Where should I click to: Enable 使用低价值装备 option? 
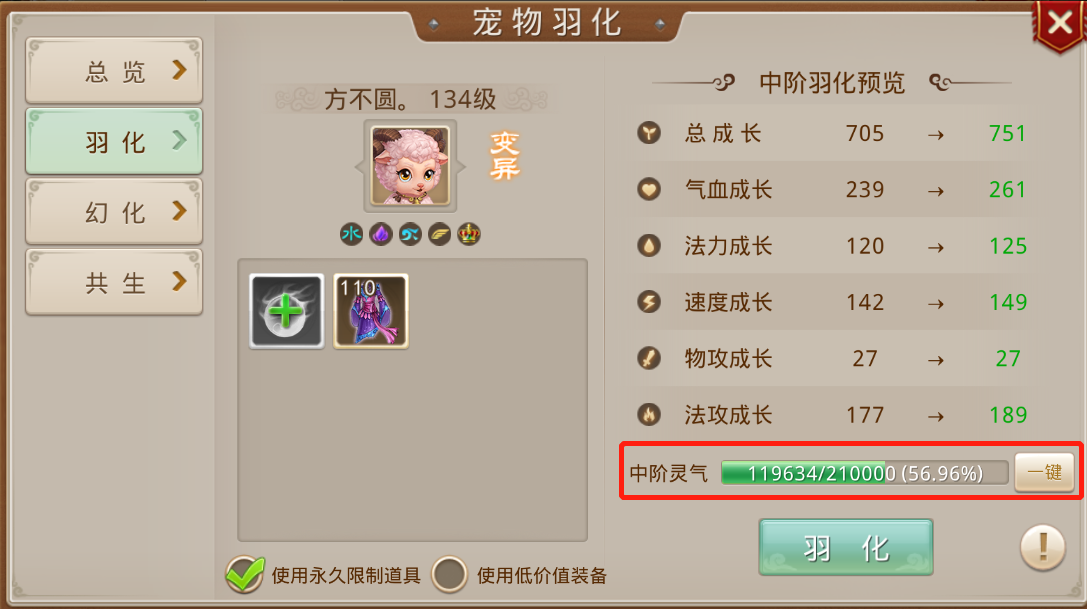click(450, 574)
